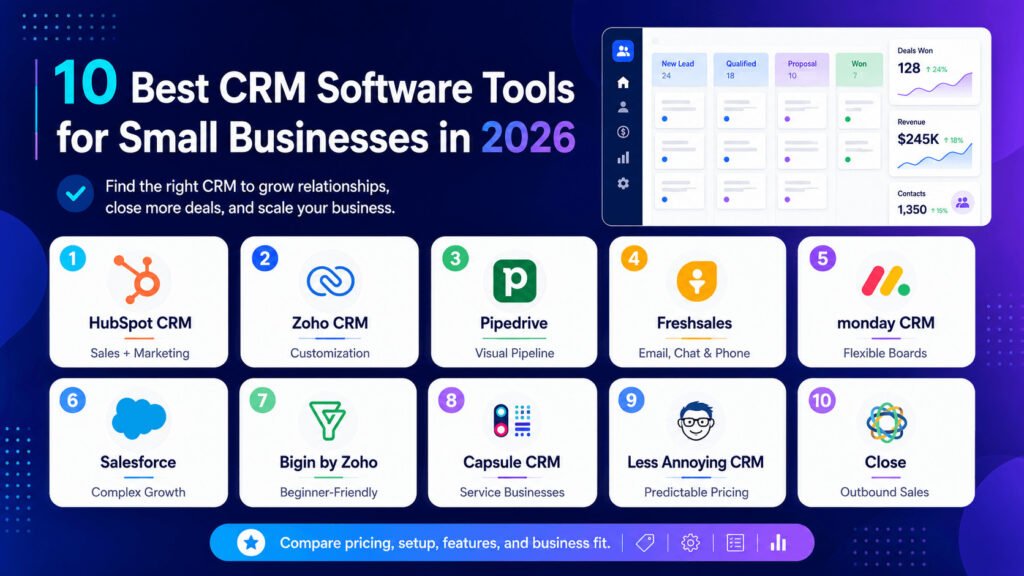The height and width of the screenshot is (576, 1024).
Task: Click the people icon in Contacts widget
Action: [x=963, y=202]
